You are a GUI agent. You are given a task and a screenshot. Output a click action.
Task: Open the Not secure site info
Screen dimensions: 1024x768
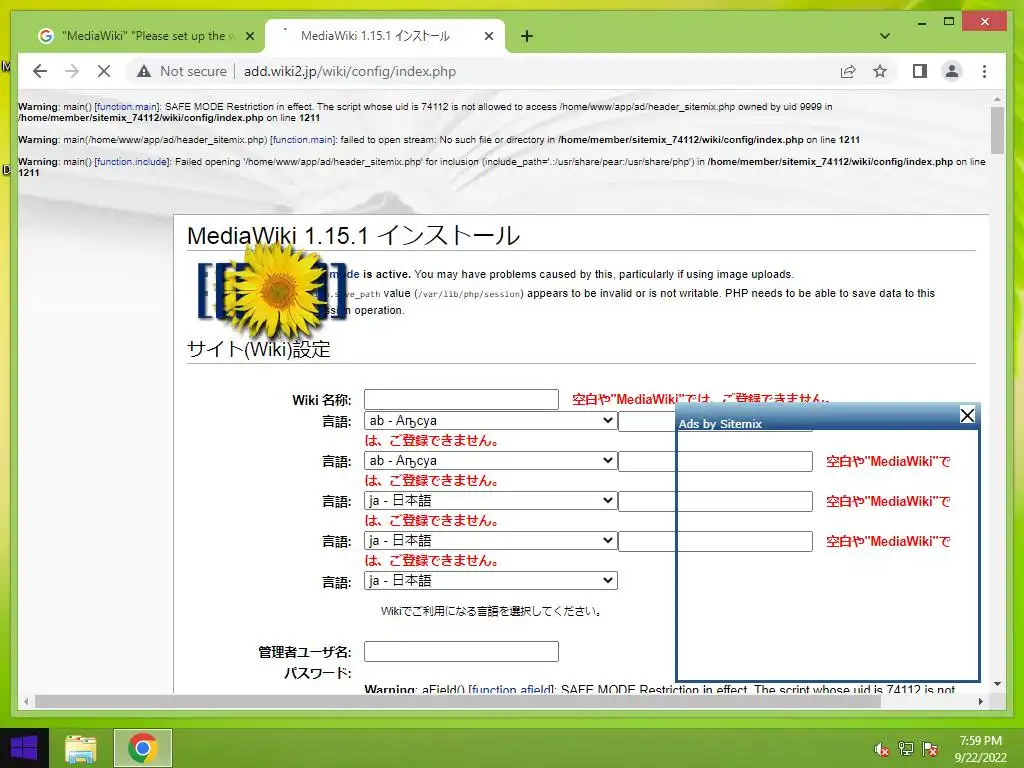click(182, 71)
